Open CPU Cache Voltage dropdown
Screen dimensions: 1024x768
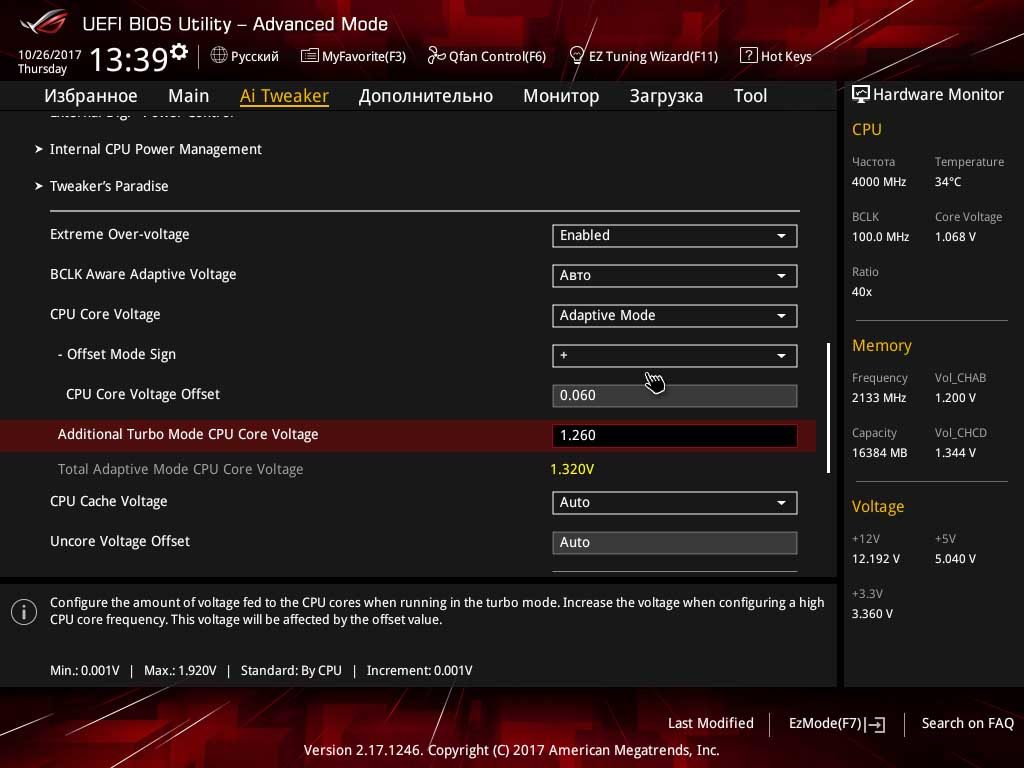click(x=674, y=503)
